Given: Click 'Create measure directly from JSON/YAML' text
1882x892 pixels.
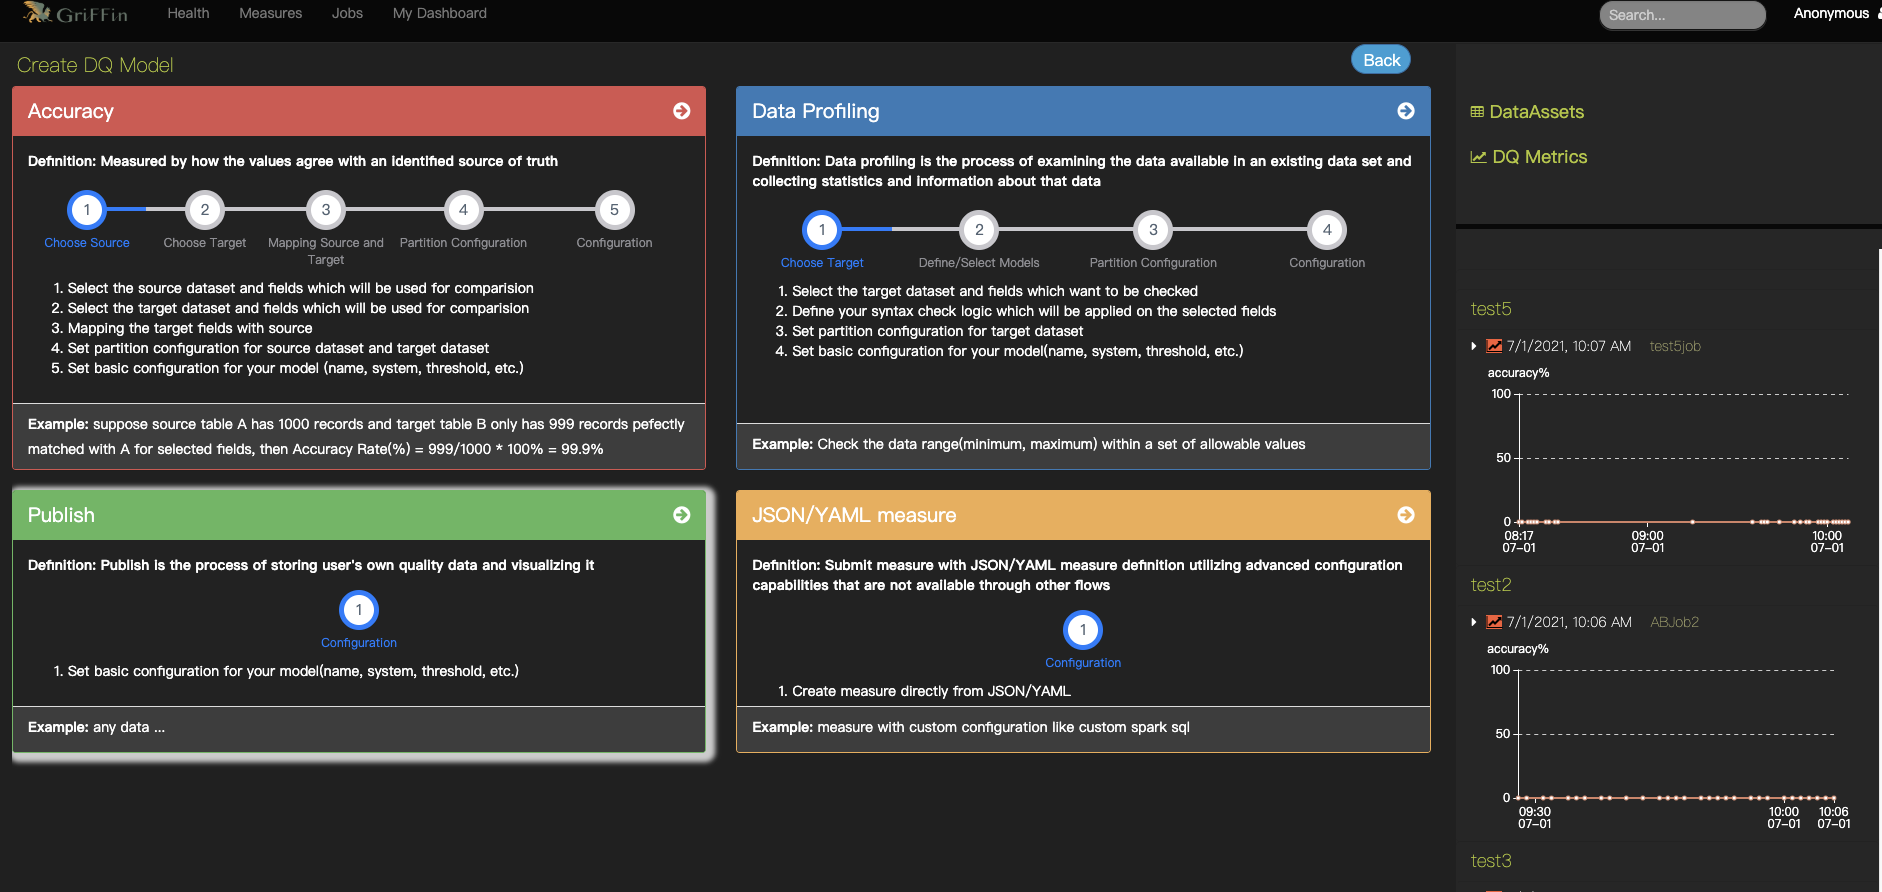Looking at the screenshot, I should click(x=931, y=691).
